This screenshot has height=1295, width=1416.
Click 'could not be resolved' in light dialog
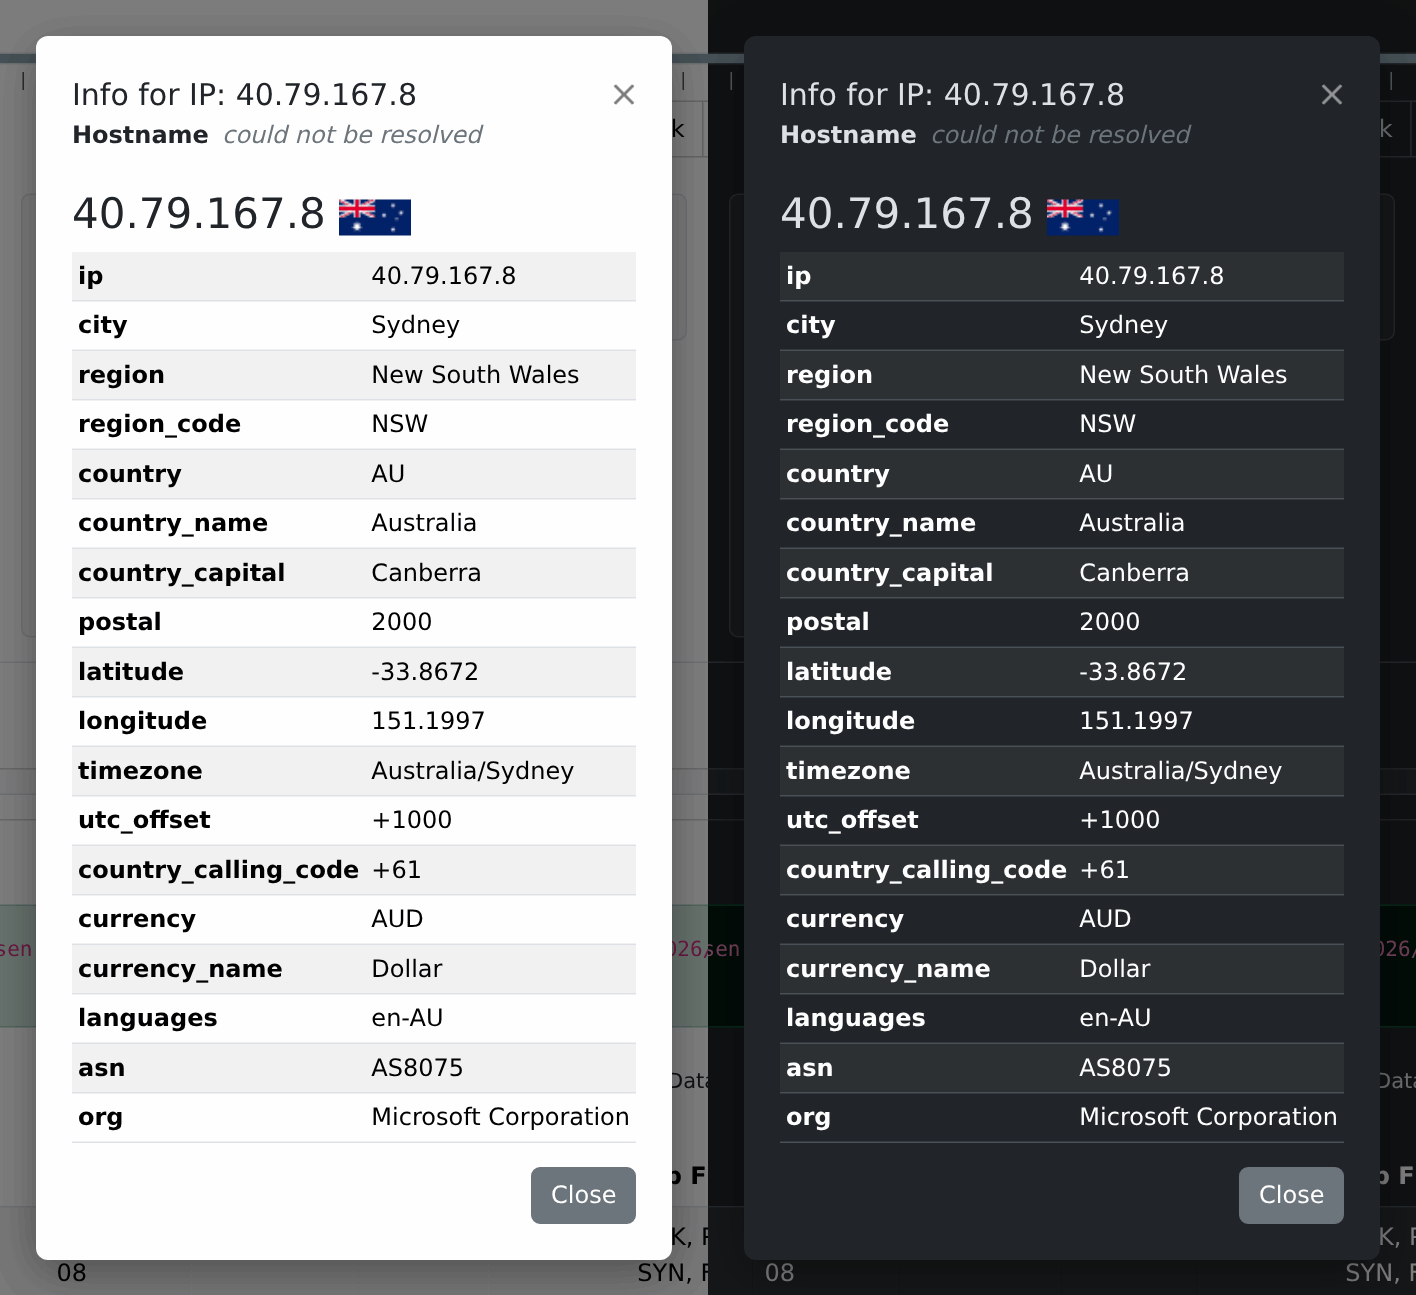tap(353, 135)
